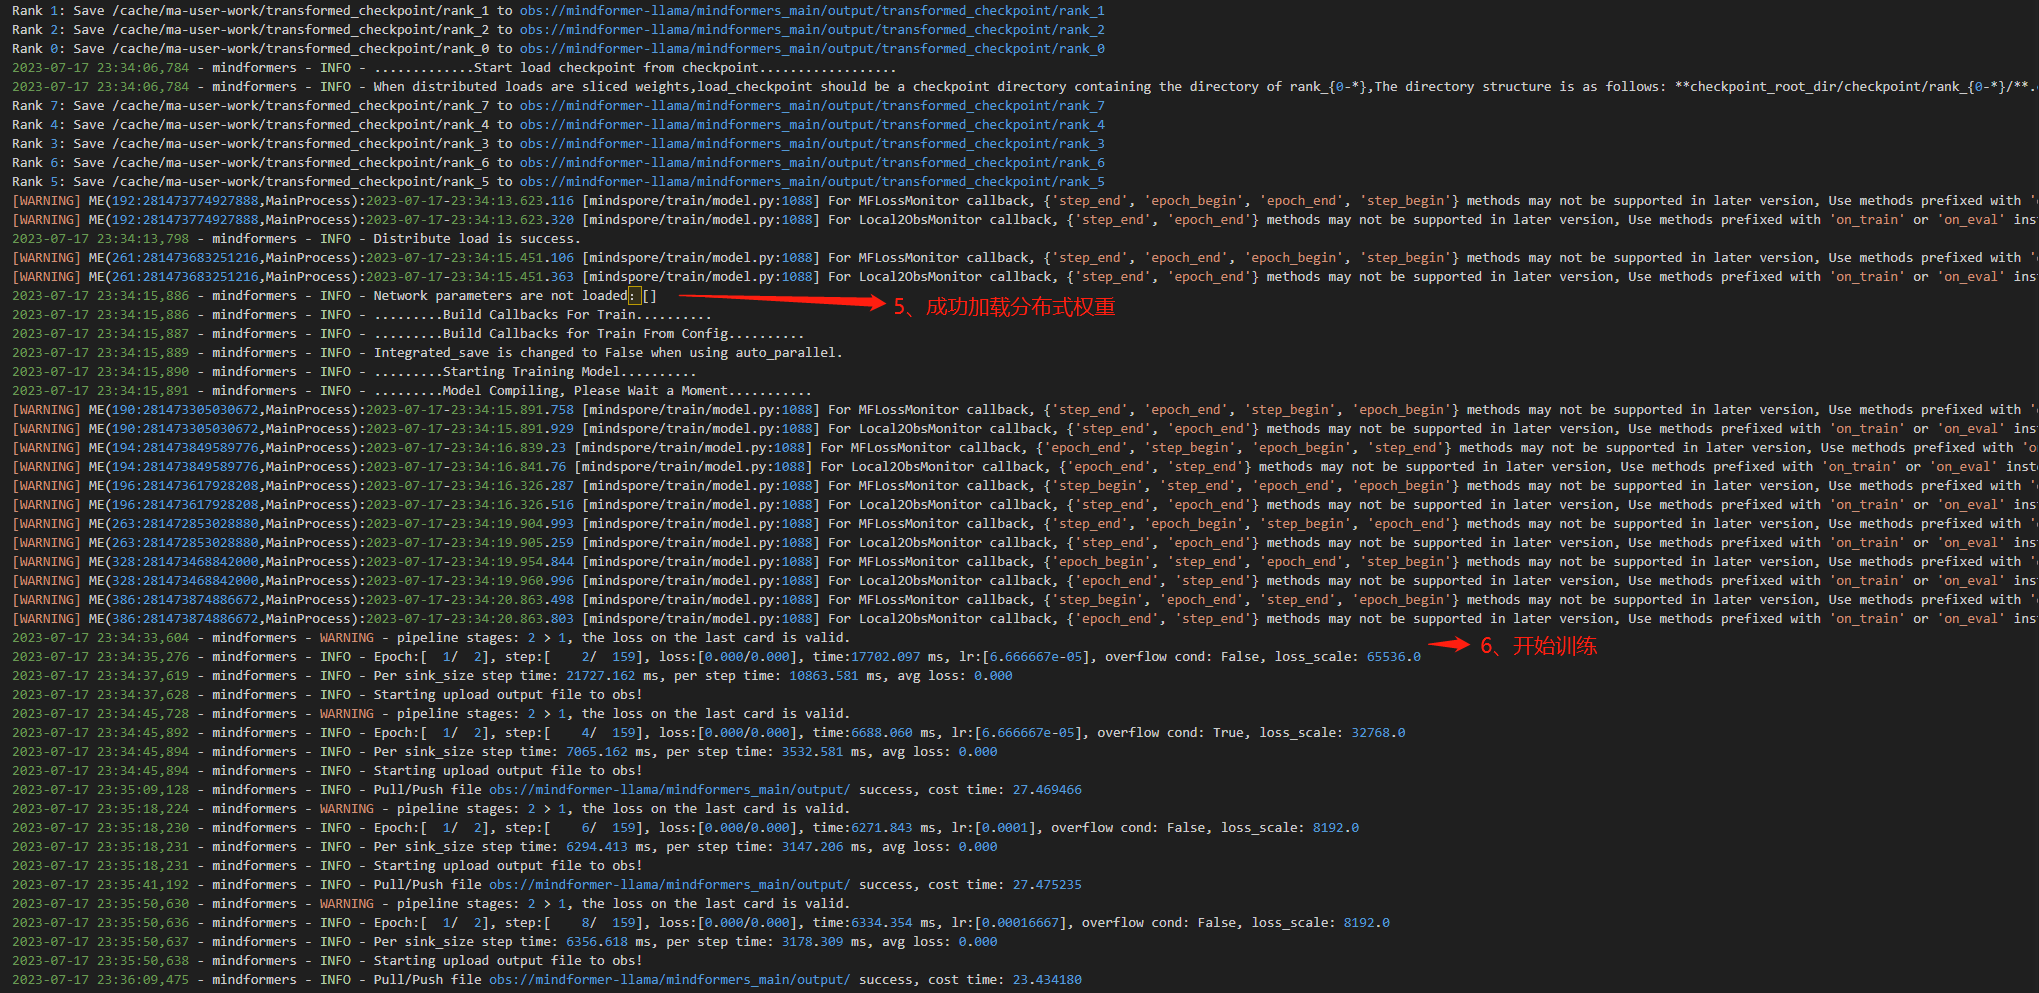Open the obs transformed_checkpoint/rank_0 link
Screen dimensions: 2039x993
tap(812, 48)
